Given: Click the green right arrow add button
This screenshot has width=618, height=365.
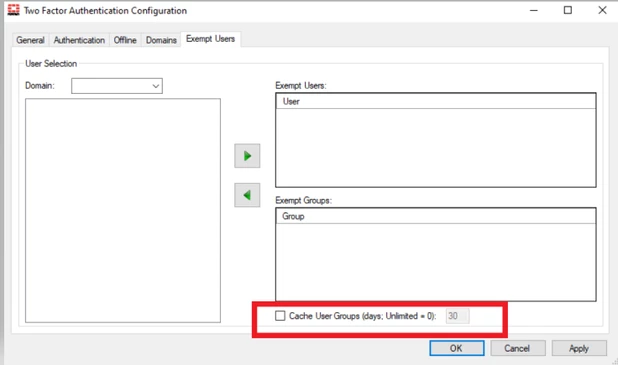Looking at the screenshot, I should [247, 156].
